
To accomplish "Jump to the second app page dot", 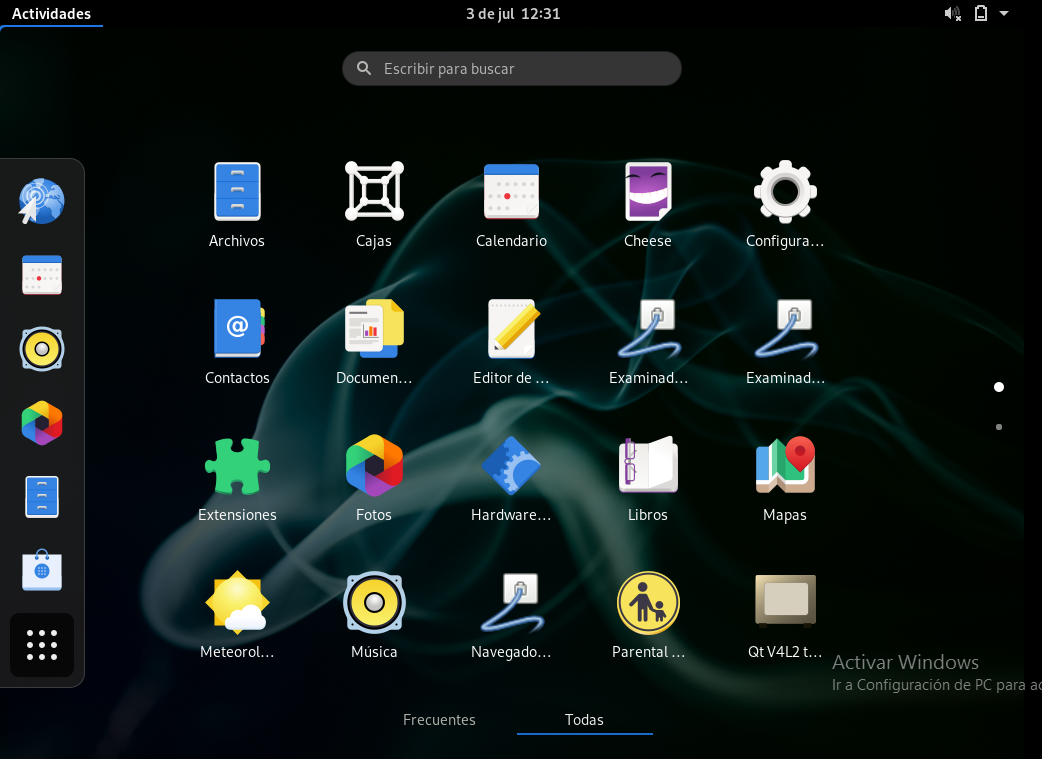I will 998,427.
